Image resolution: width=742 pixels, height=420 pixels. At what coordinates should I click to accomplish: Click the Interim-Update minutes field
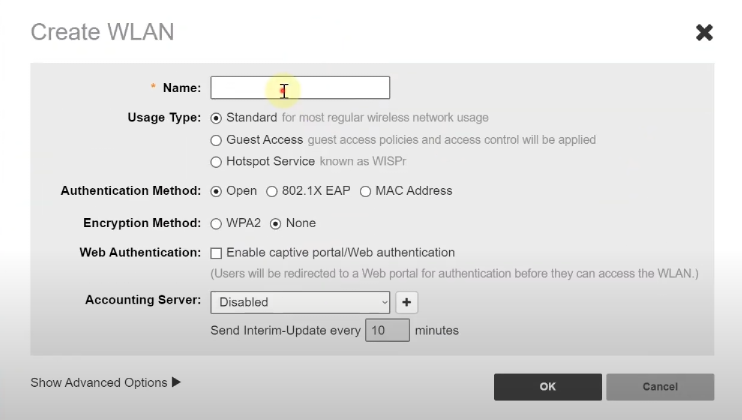pyautogui.click(x=387, y=330)
